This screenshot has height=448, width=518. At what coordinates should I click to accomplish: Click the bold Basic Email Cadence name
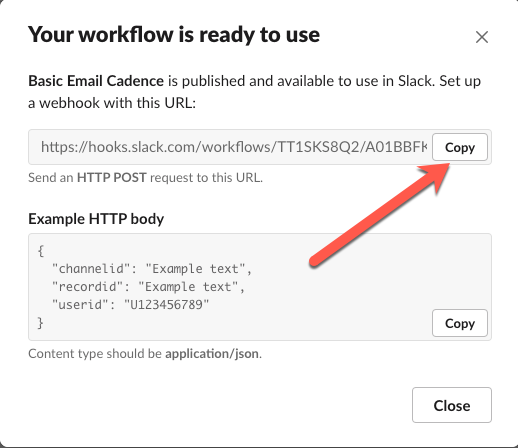[96, 81]
